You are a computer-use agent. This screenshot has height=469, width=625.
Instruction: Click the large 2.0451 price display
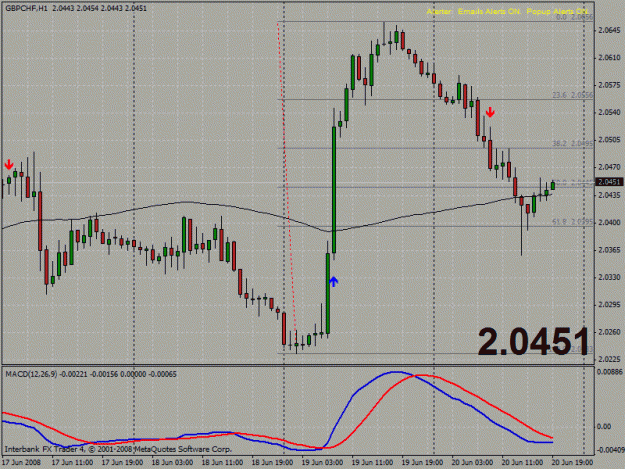(533, 341)
